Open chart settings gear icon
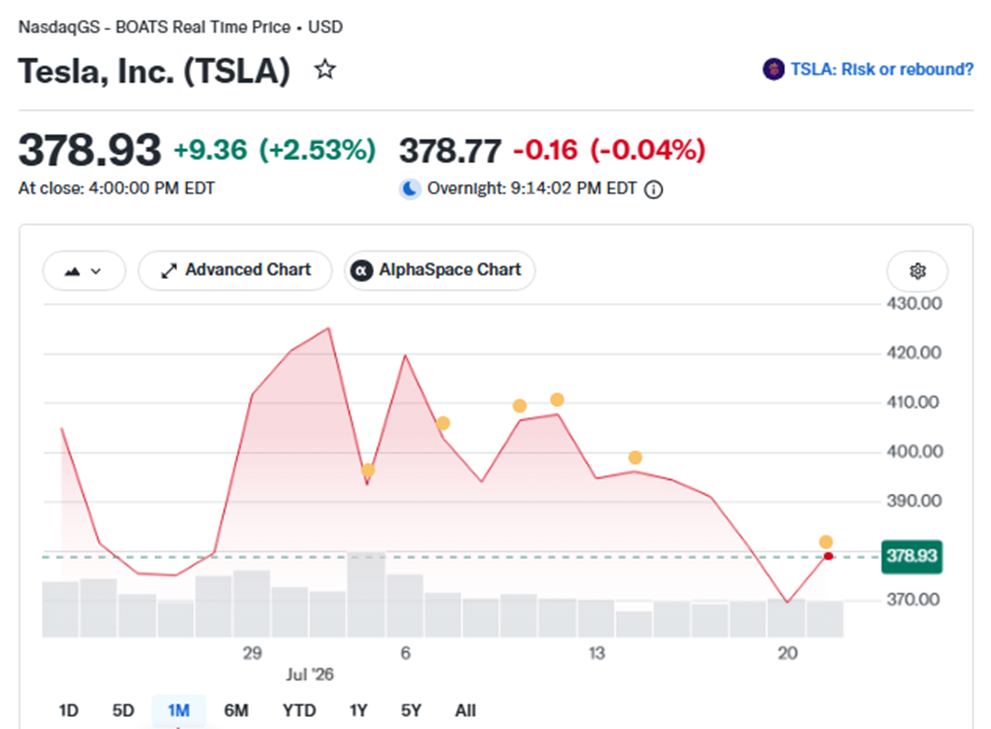The image size is (991, 729). [917, 271]
